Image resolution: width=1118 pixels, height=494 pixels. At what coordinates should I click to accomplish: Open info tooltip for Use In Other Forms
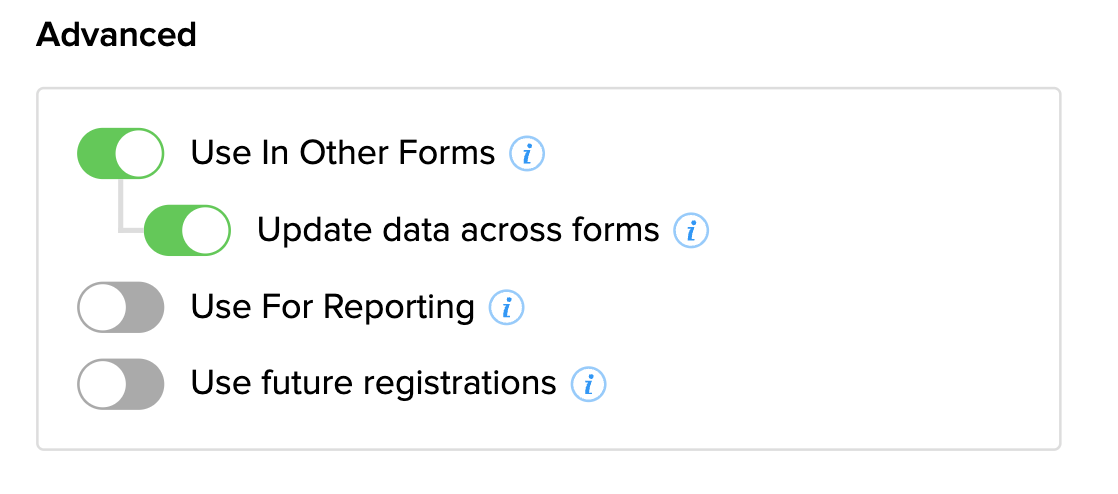coord(527,154)
